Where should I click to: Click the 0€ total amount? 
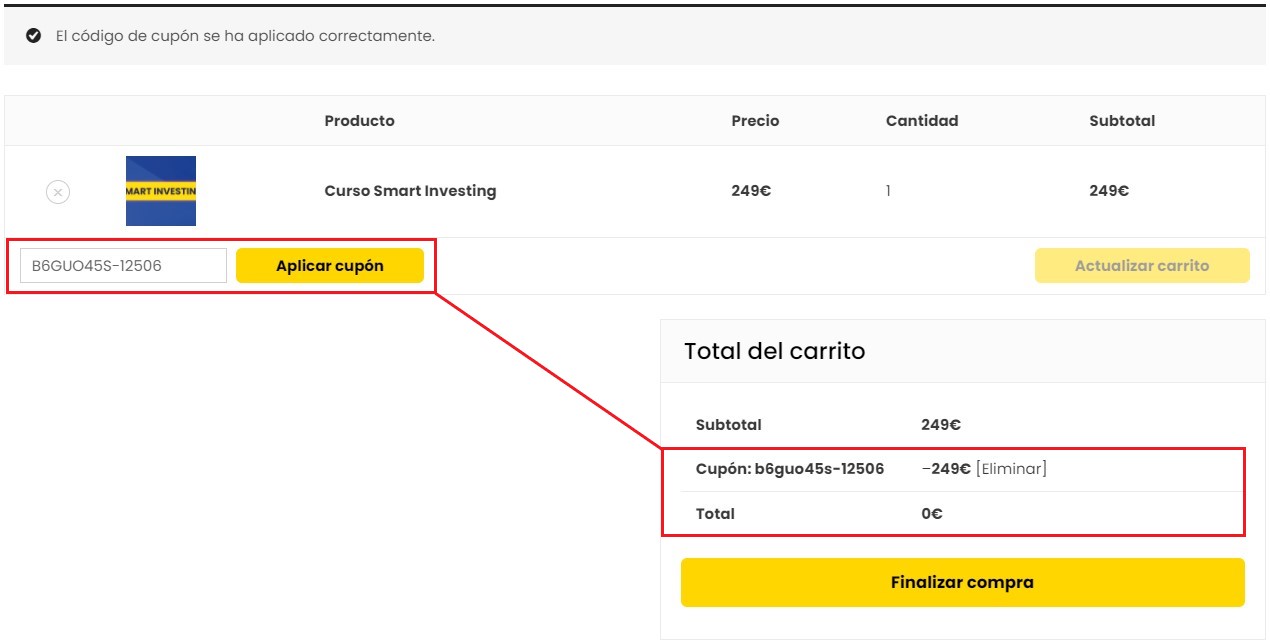click(932, 514)
